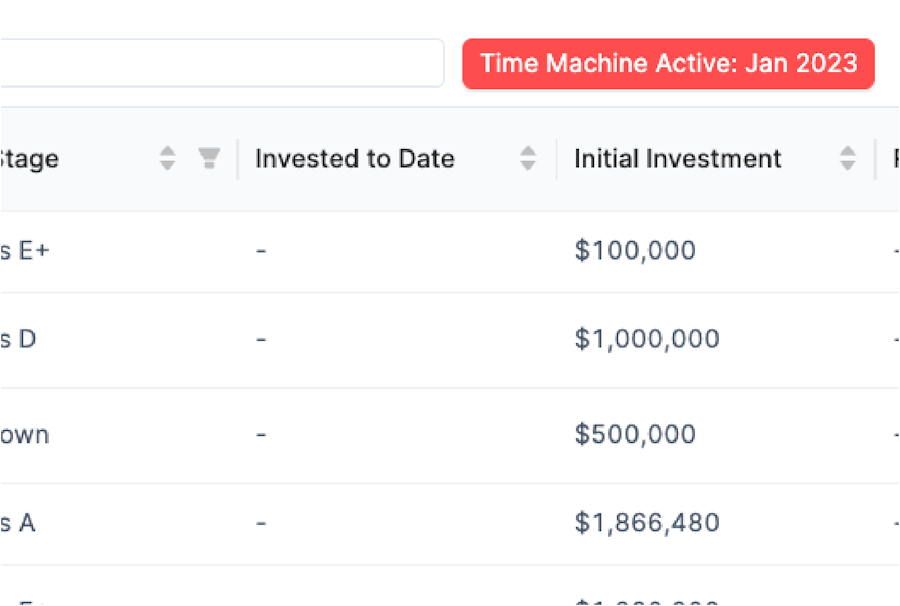Select the $500,000 initial investment cell

(635, 434)
